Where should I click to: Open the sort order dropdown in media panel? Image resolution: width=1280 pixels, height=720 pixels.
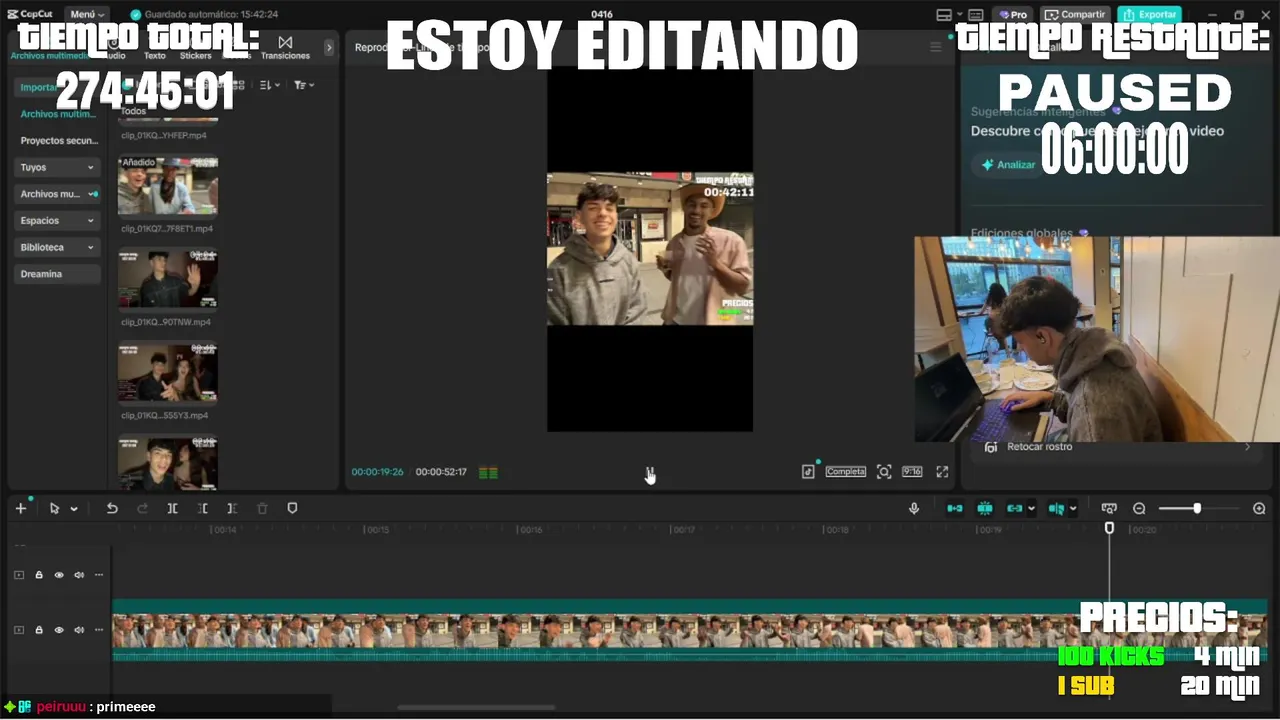(x=270, y=85)
